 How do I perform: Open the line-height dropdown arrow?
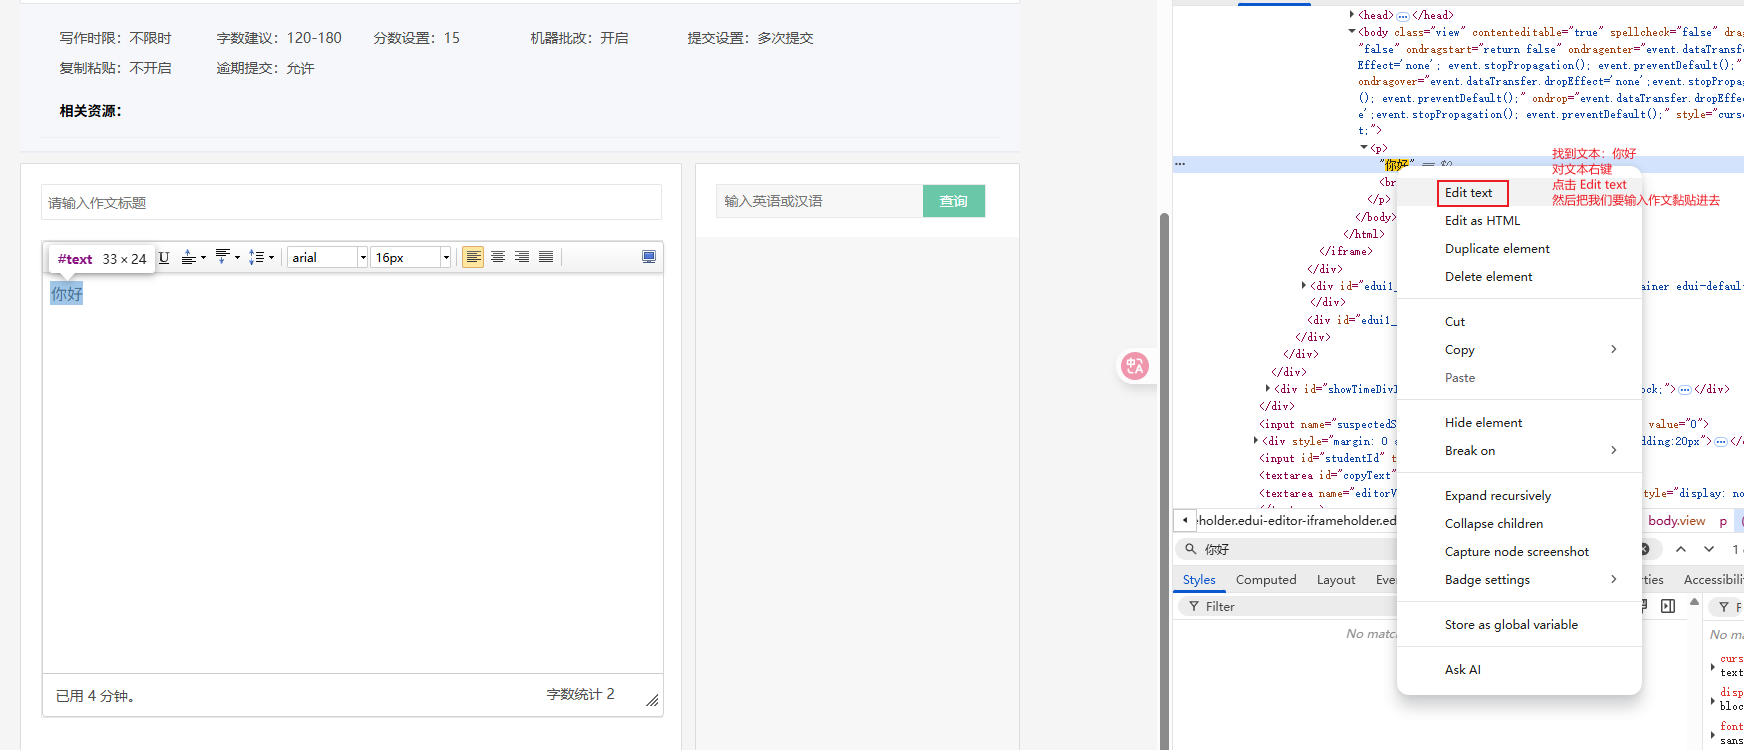pos(271,257)
